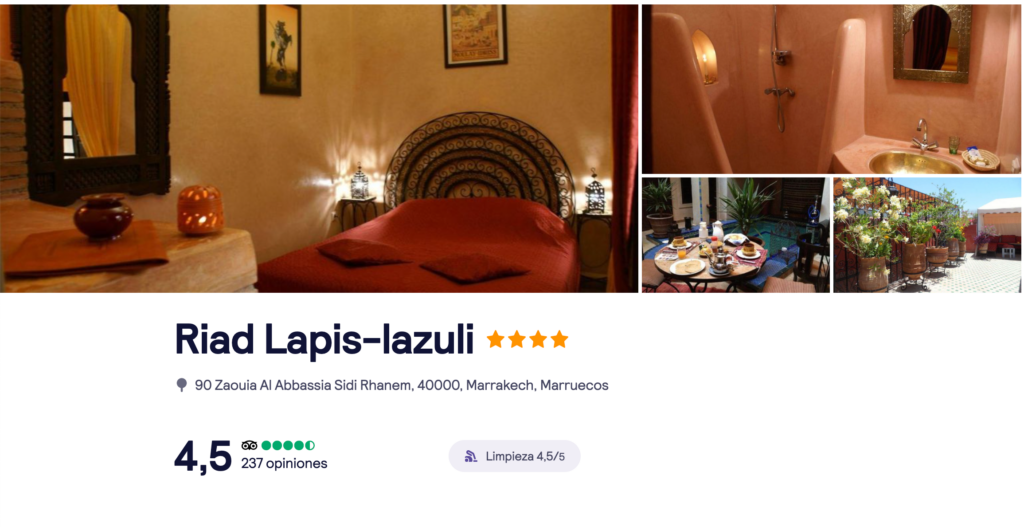The width and height of the screenshot is (1024, 527).
Task: Click the second orange hotel star
Action: [x=517, y=339]
